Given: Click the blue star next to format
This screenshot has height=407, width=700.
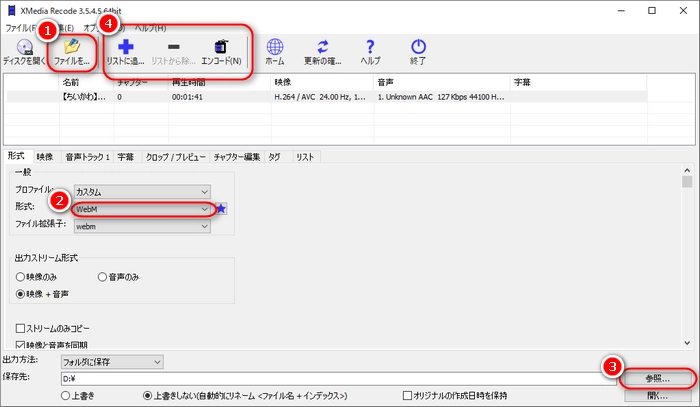Looking at the screenshot, I should pos(222,208).
